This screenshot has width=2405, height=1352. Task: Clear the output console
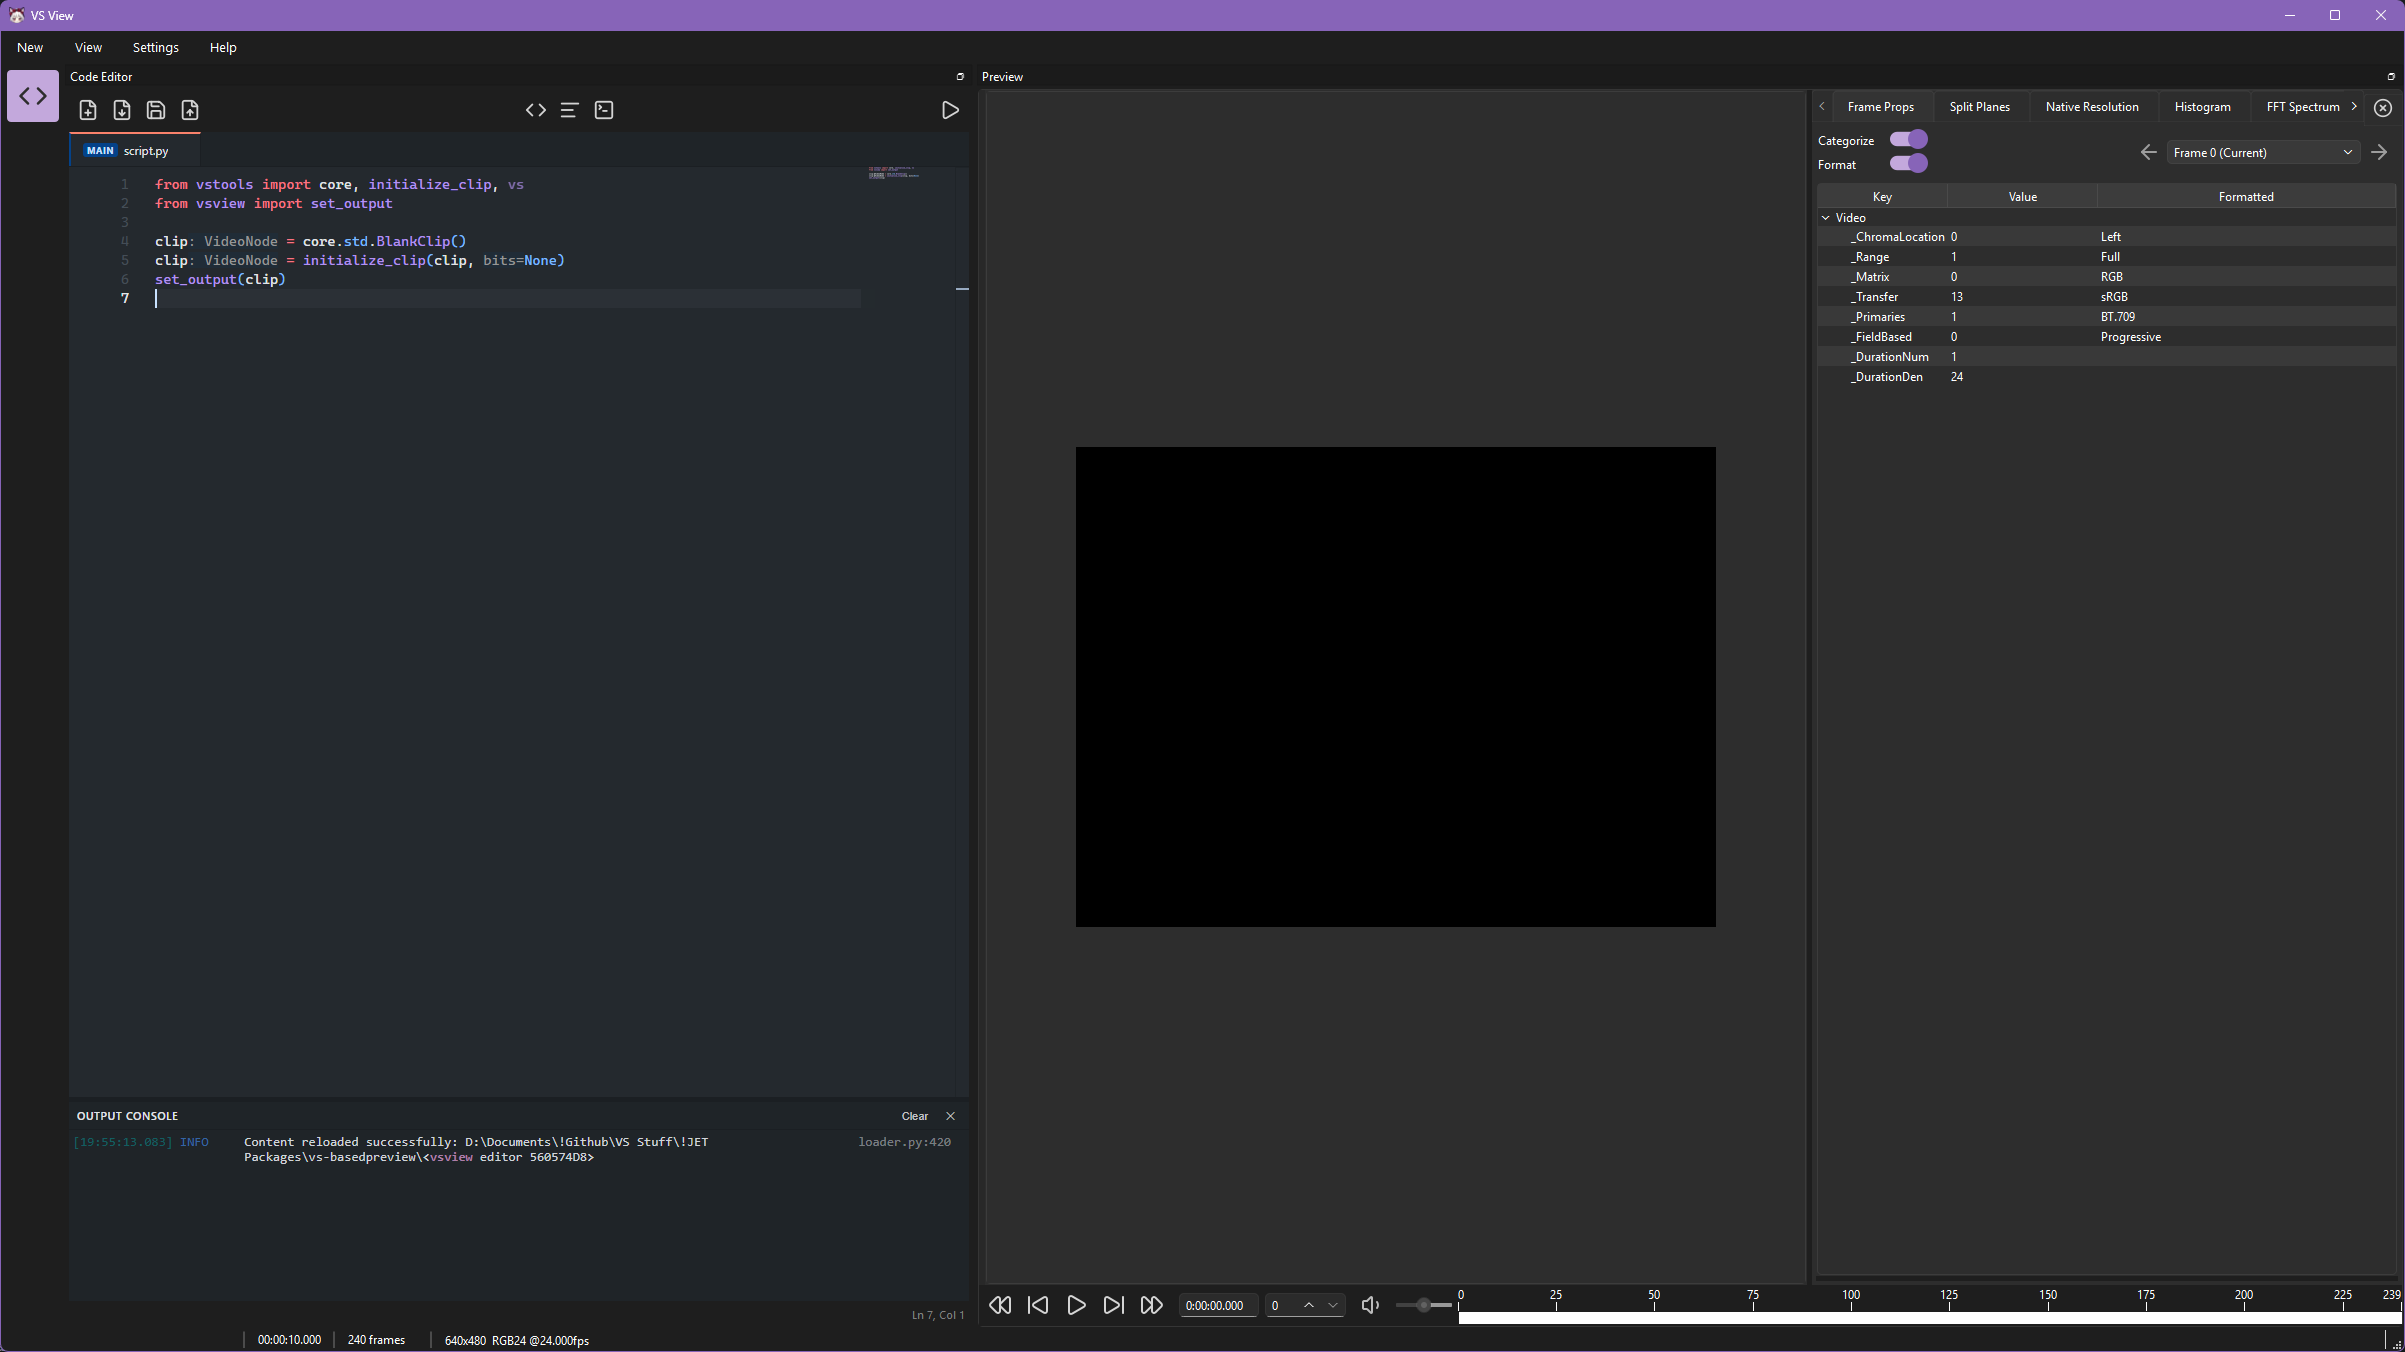(x=915, y=1116)
